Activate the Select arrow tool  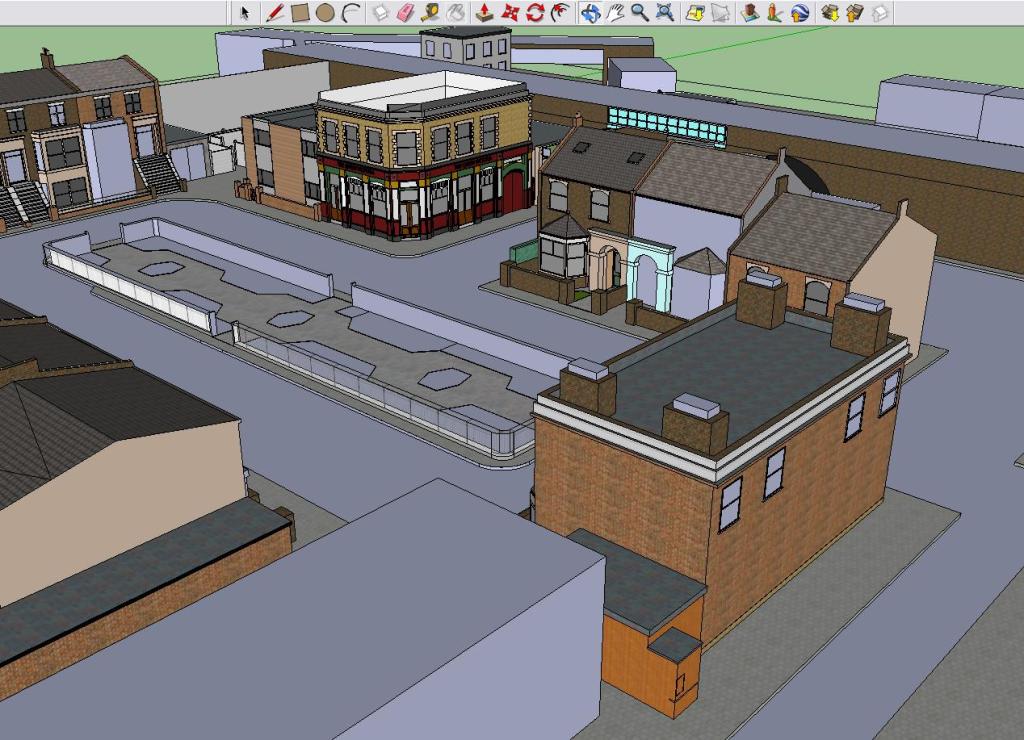point(245,14)
